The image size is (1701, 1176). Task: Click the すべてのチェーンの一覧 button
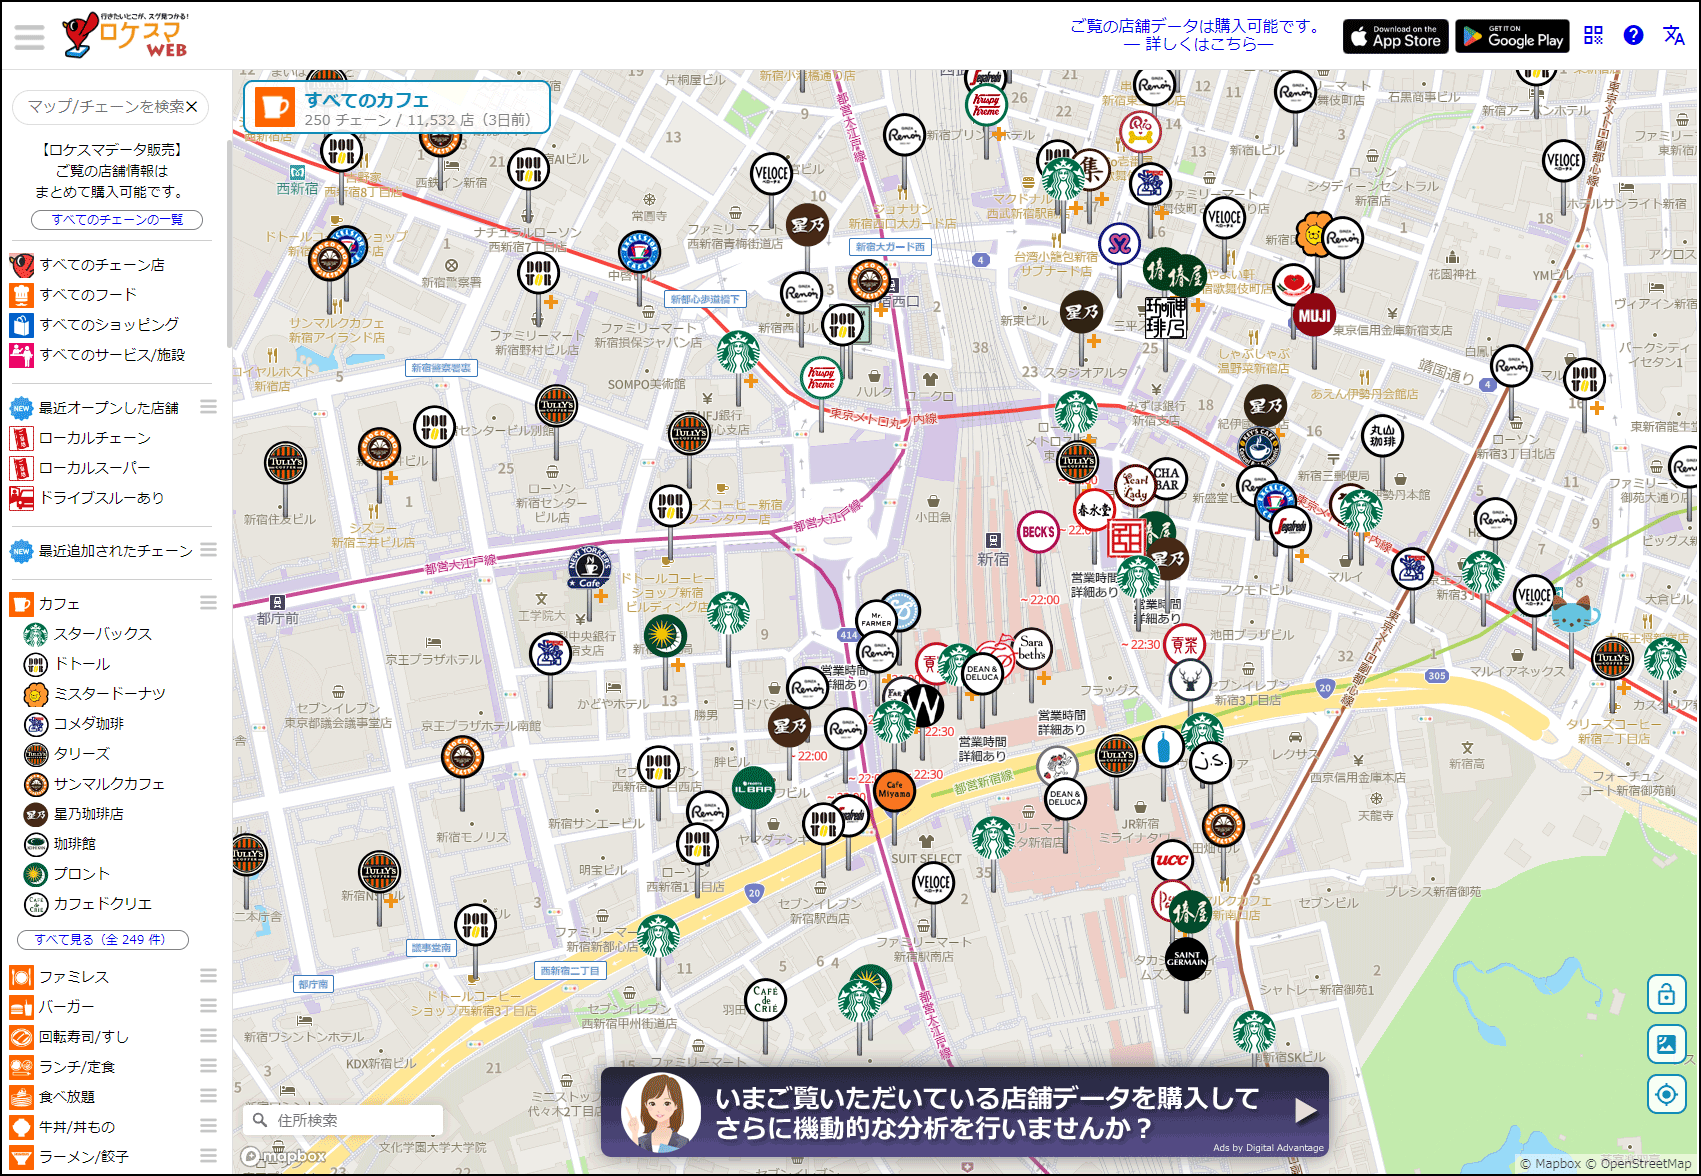117,220
